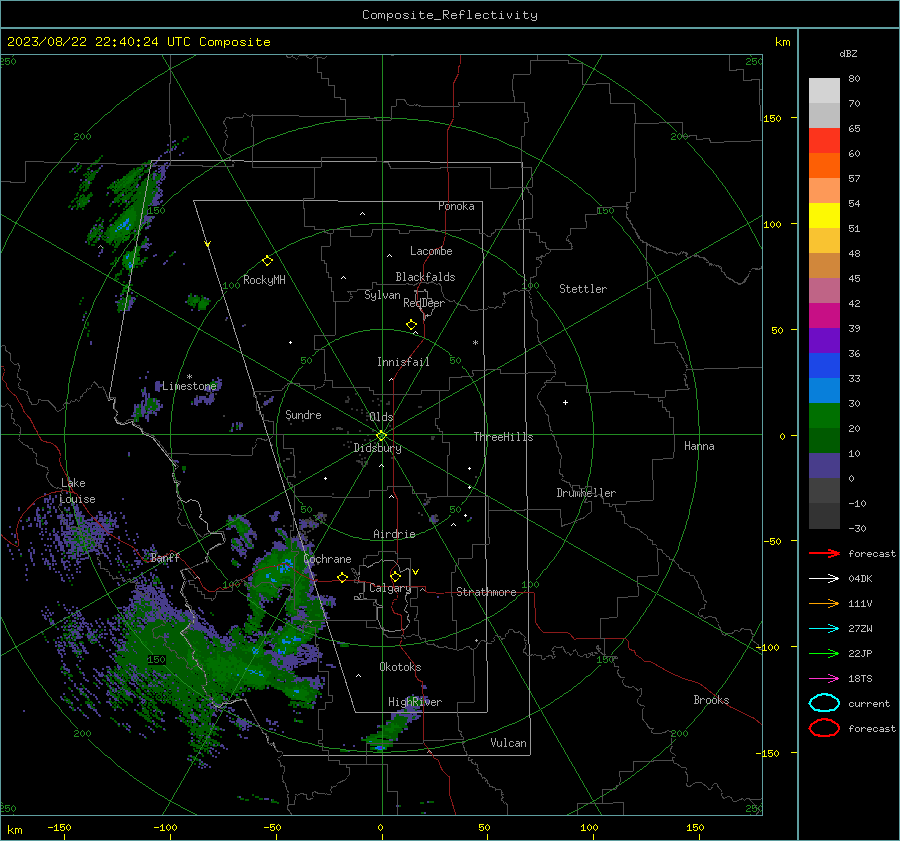Click the green 22JP arrow in the legend
The width and height of the screenshot is (900, 841).
824,653
